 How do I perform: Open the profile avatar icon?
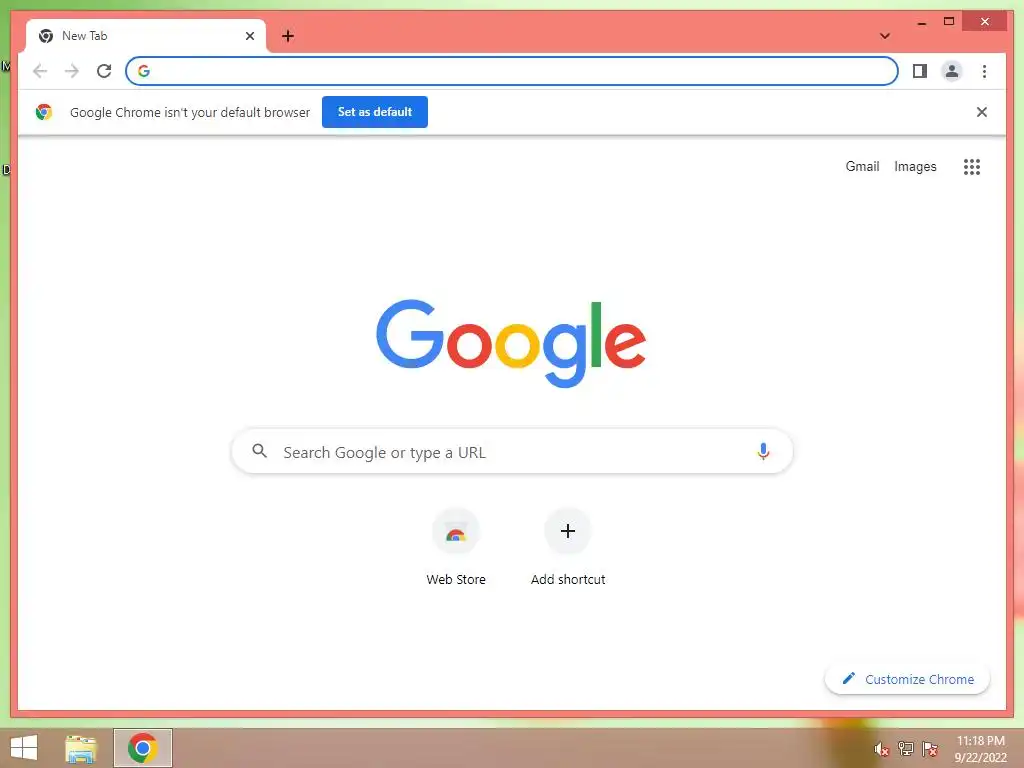coord(952,71)
